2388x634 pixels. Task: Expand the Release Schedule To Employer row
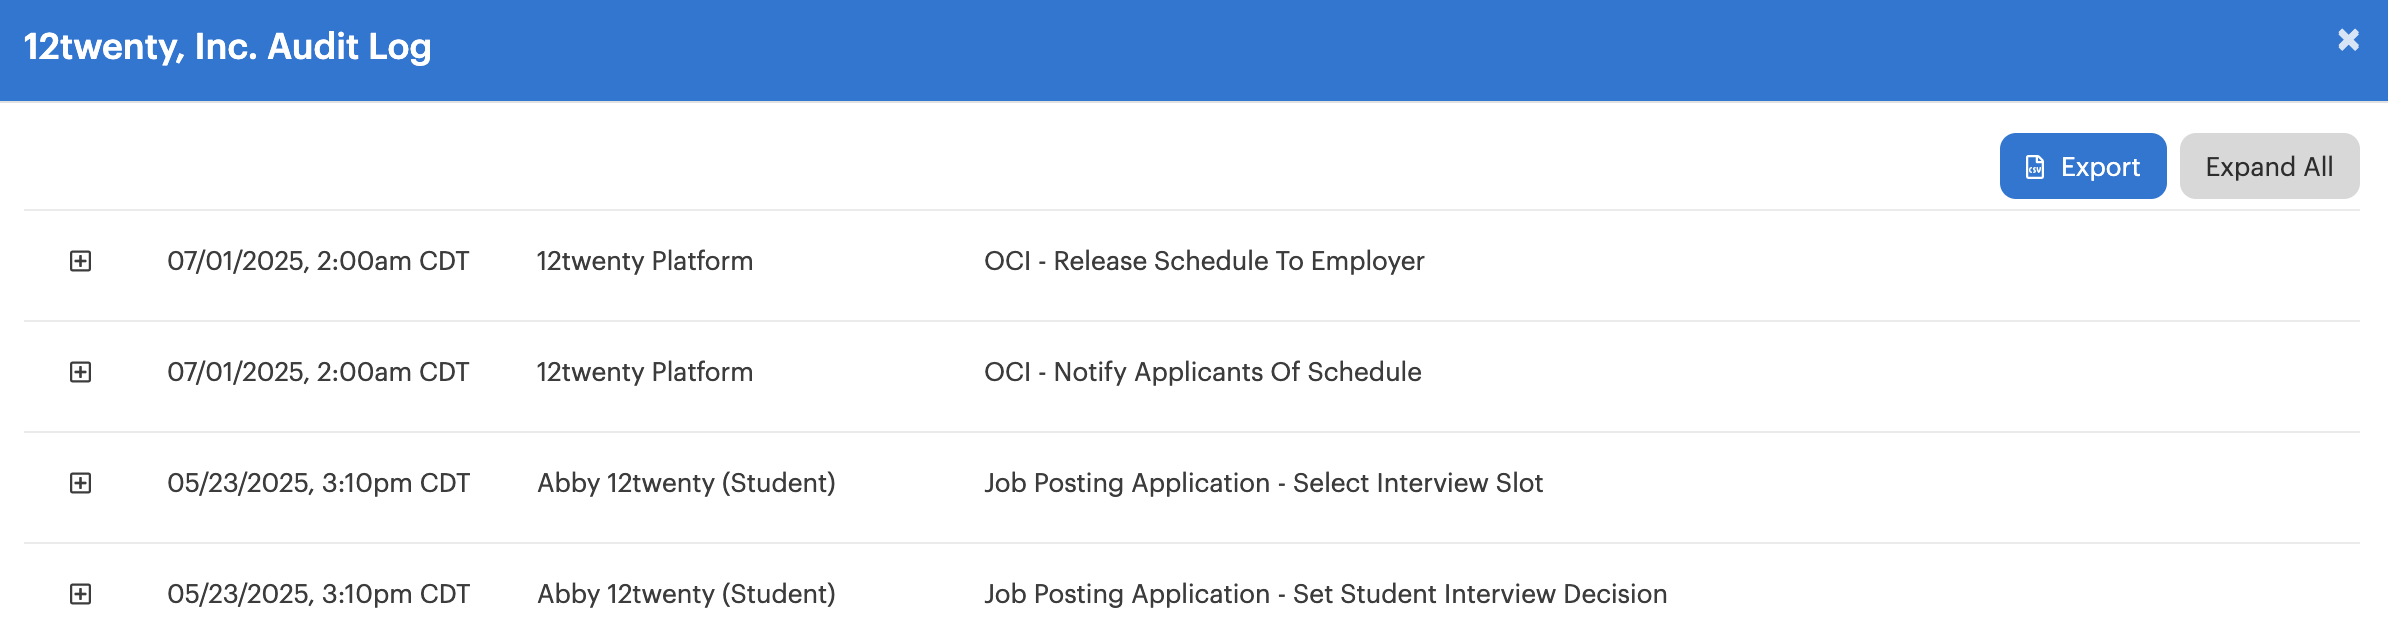[81, 261]
